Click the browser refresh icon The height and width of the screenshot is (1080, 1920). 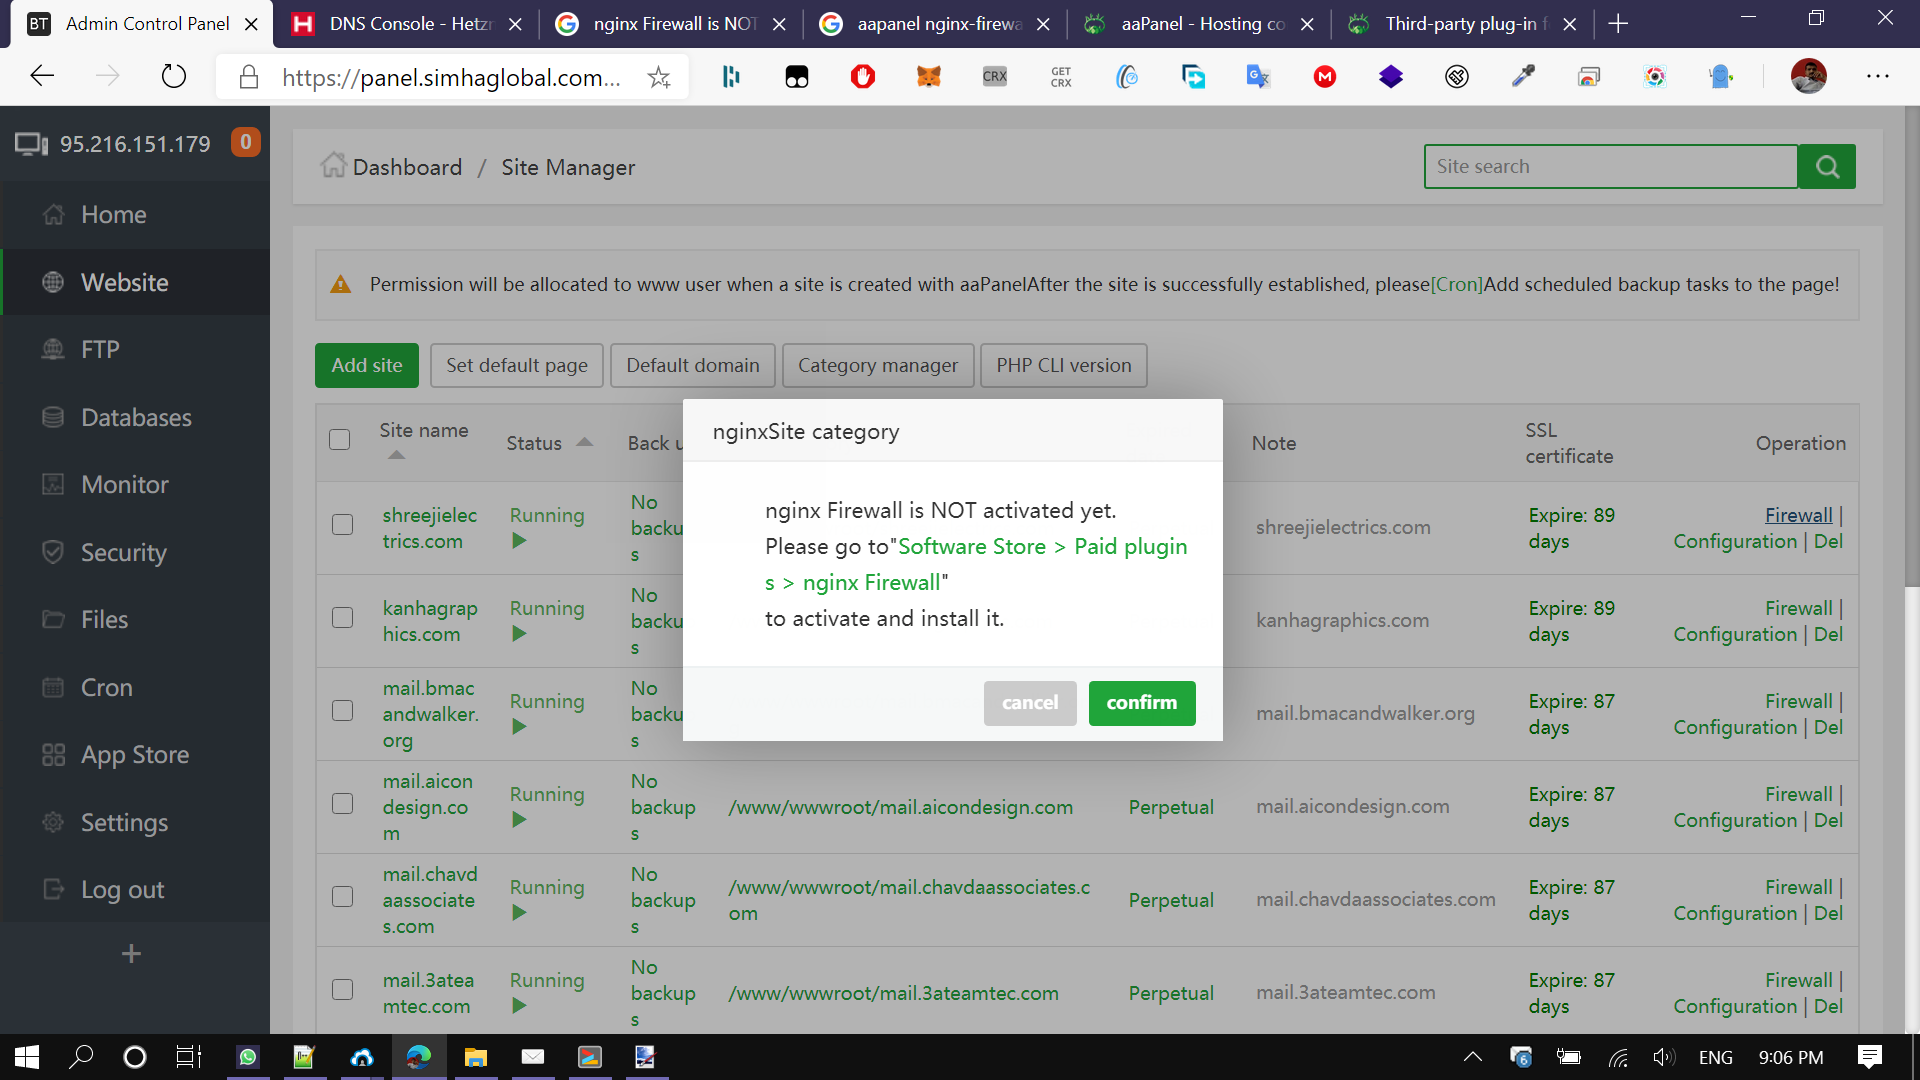tap(174, 76)
